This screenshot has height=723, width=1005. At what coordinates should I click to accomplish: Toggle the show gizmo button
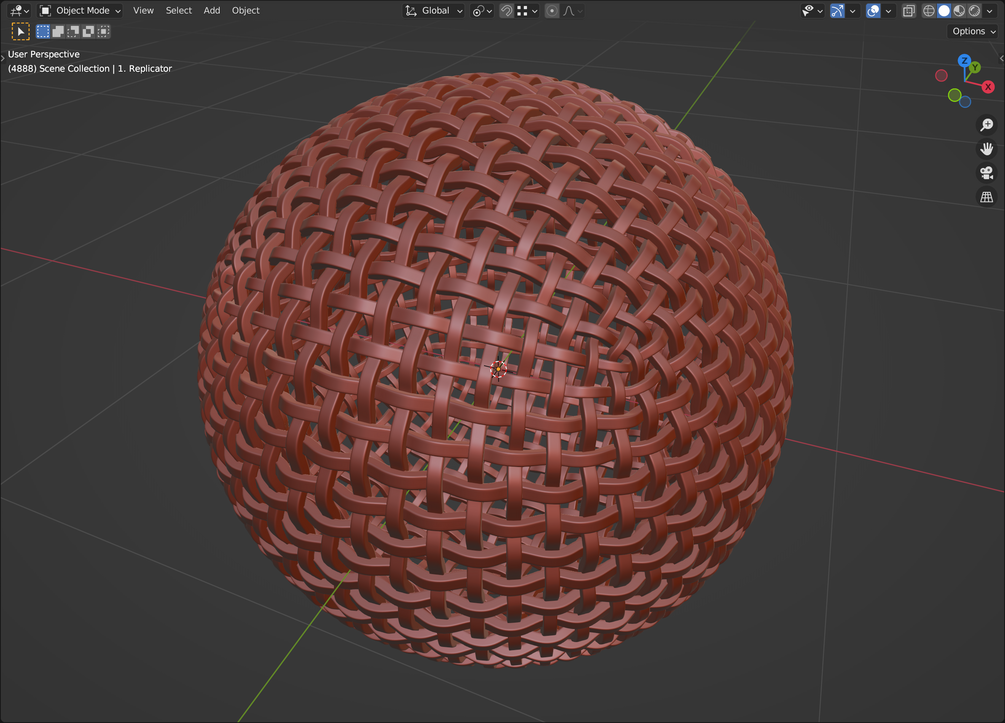pyautogui.click(x=837, y=10)
